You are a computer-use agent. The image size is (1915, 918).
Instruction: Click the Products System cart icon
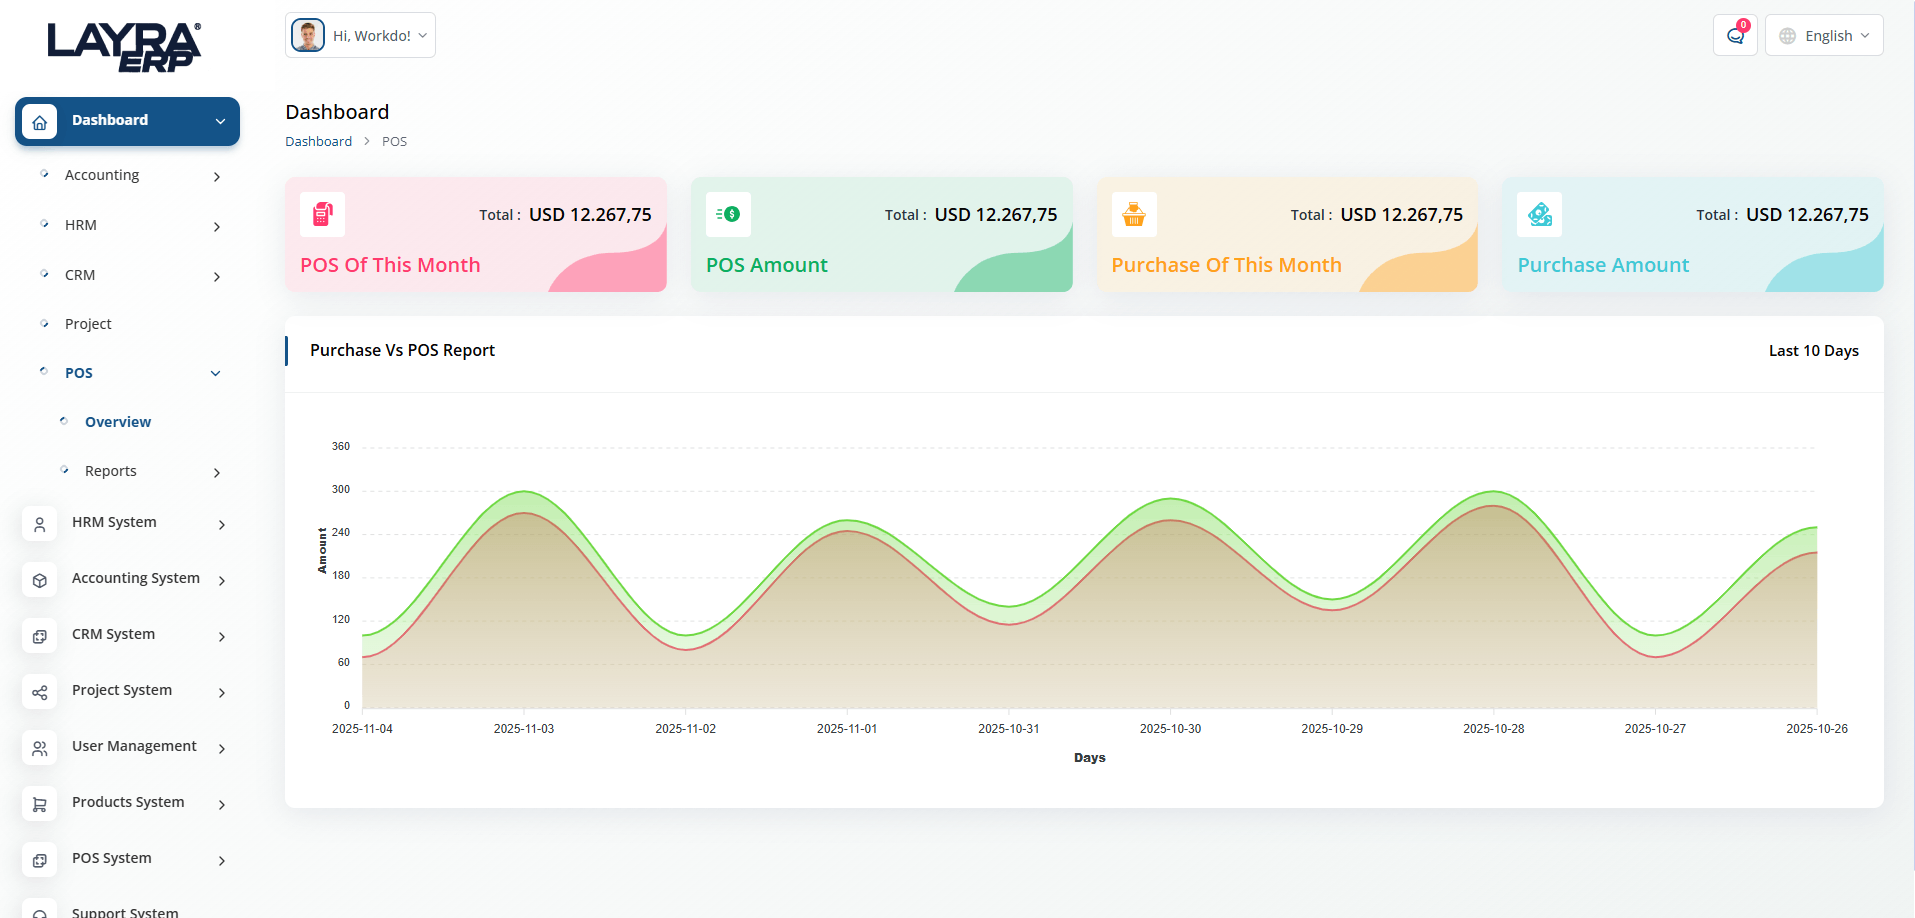(40, 804)
